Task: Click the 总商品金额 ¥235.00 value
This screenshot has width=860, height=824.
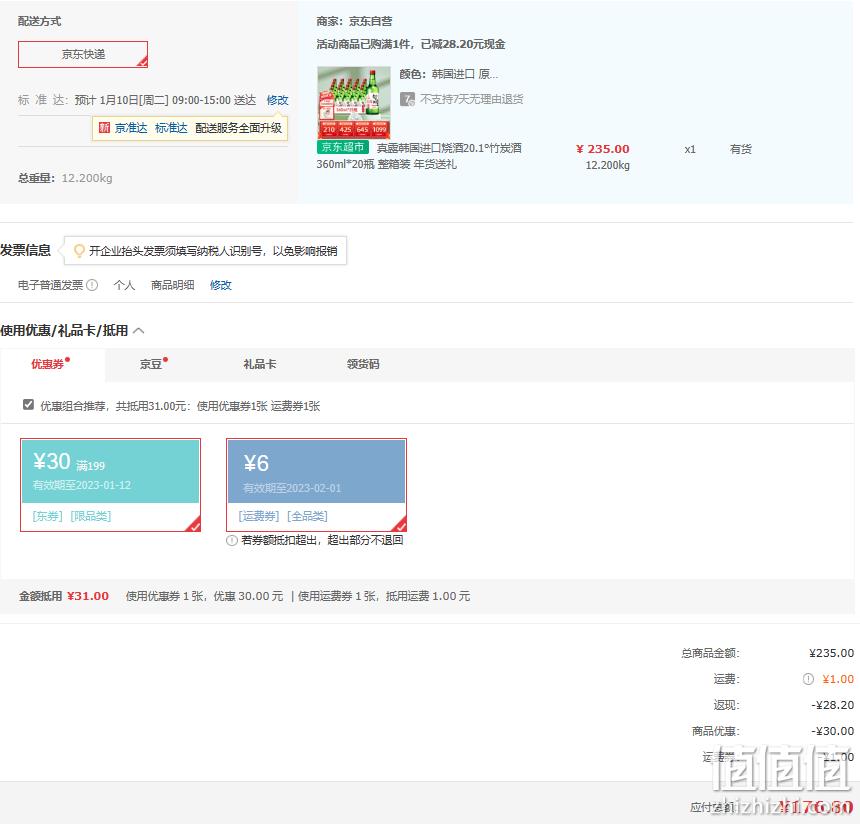Action: coord(831,653)
